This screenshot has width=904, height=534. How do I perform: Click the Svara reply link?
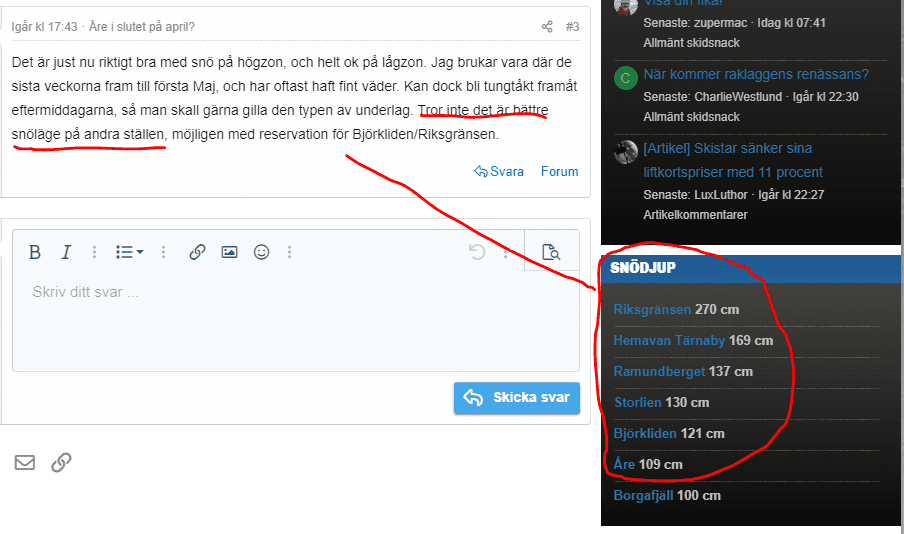(499, 171)
